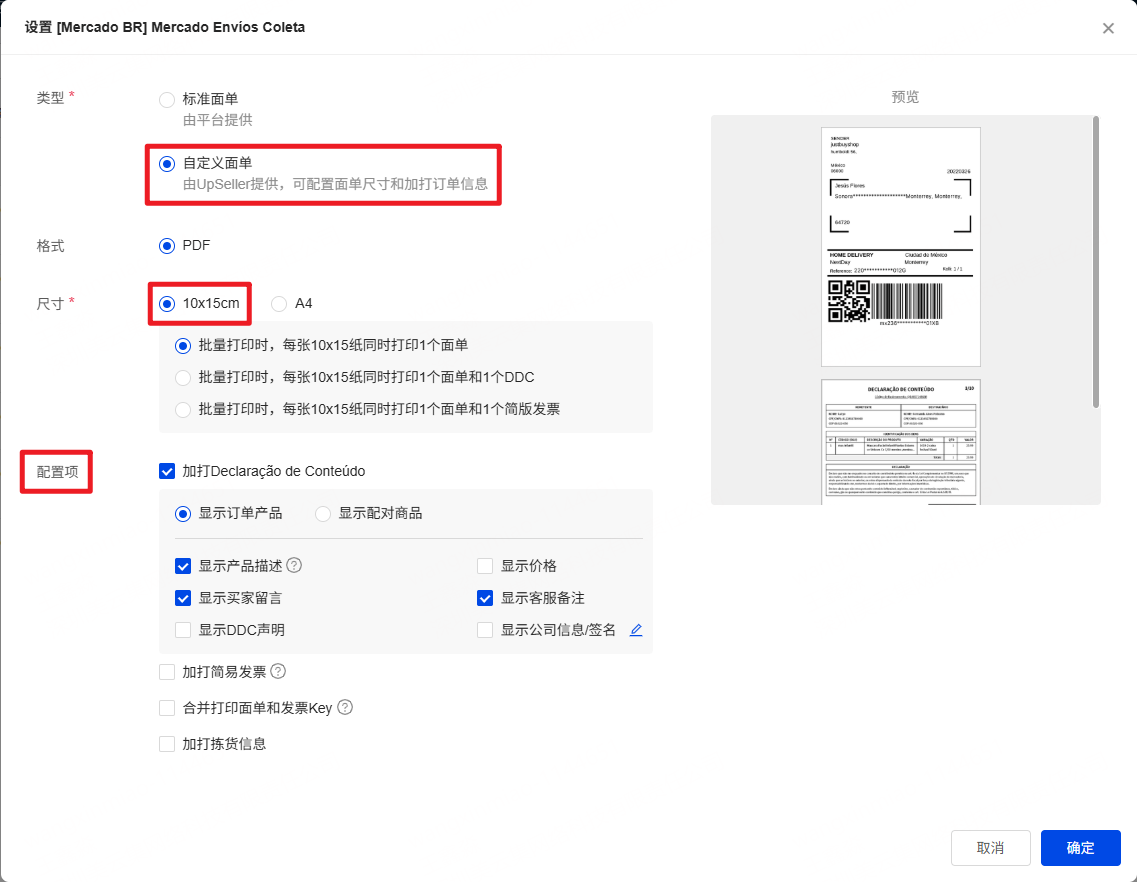Toggle the 显示客服备注 checkbox

tap(485, 598)
